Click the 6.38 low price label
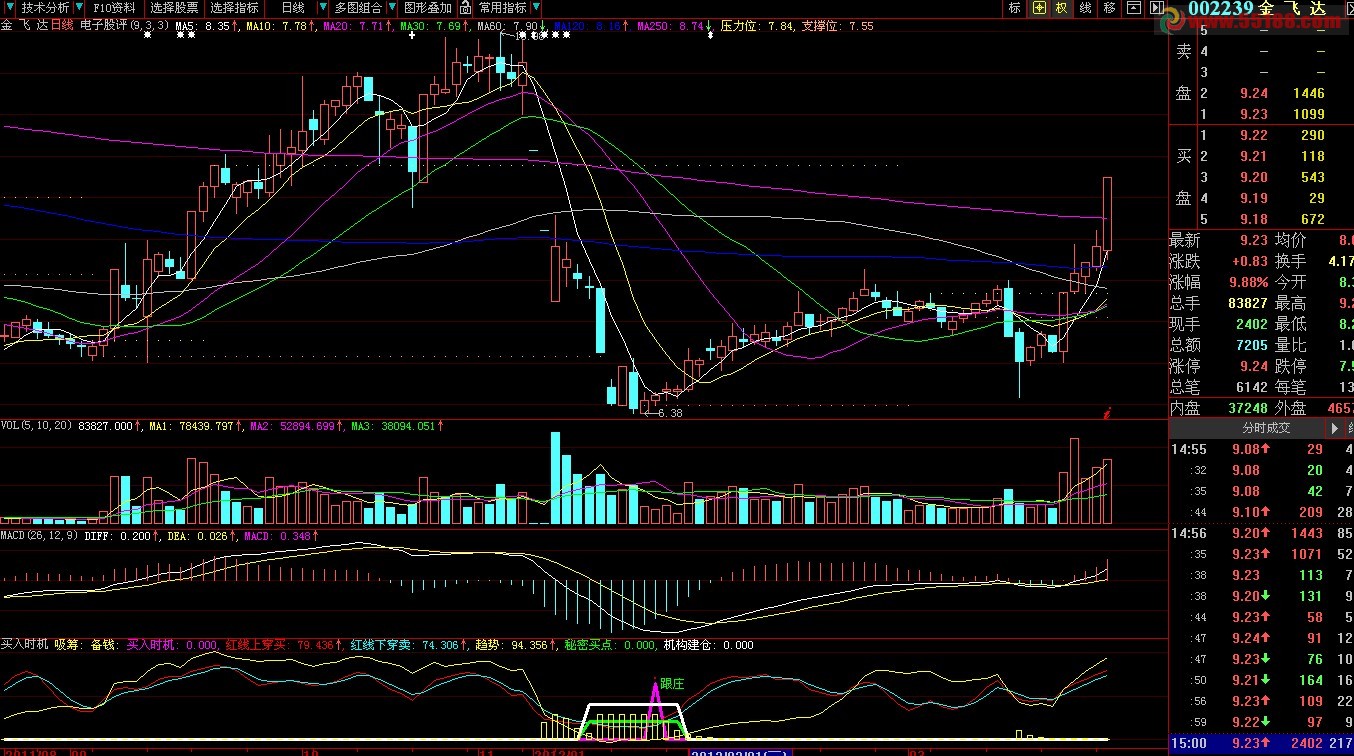Image resolution: width=1354 pixels, height=756 pixels. (x=668, y=412)
